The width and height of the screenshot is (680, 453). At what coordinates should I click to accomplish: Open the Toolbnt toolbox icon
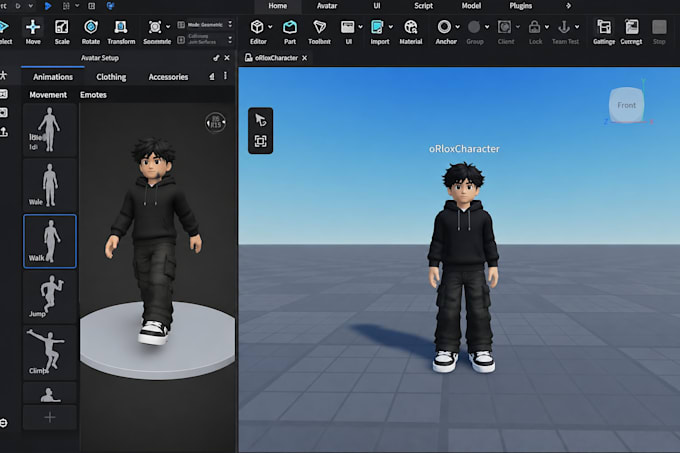coord(319,27)
